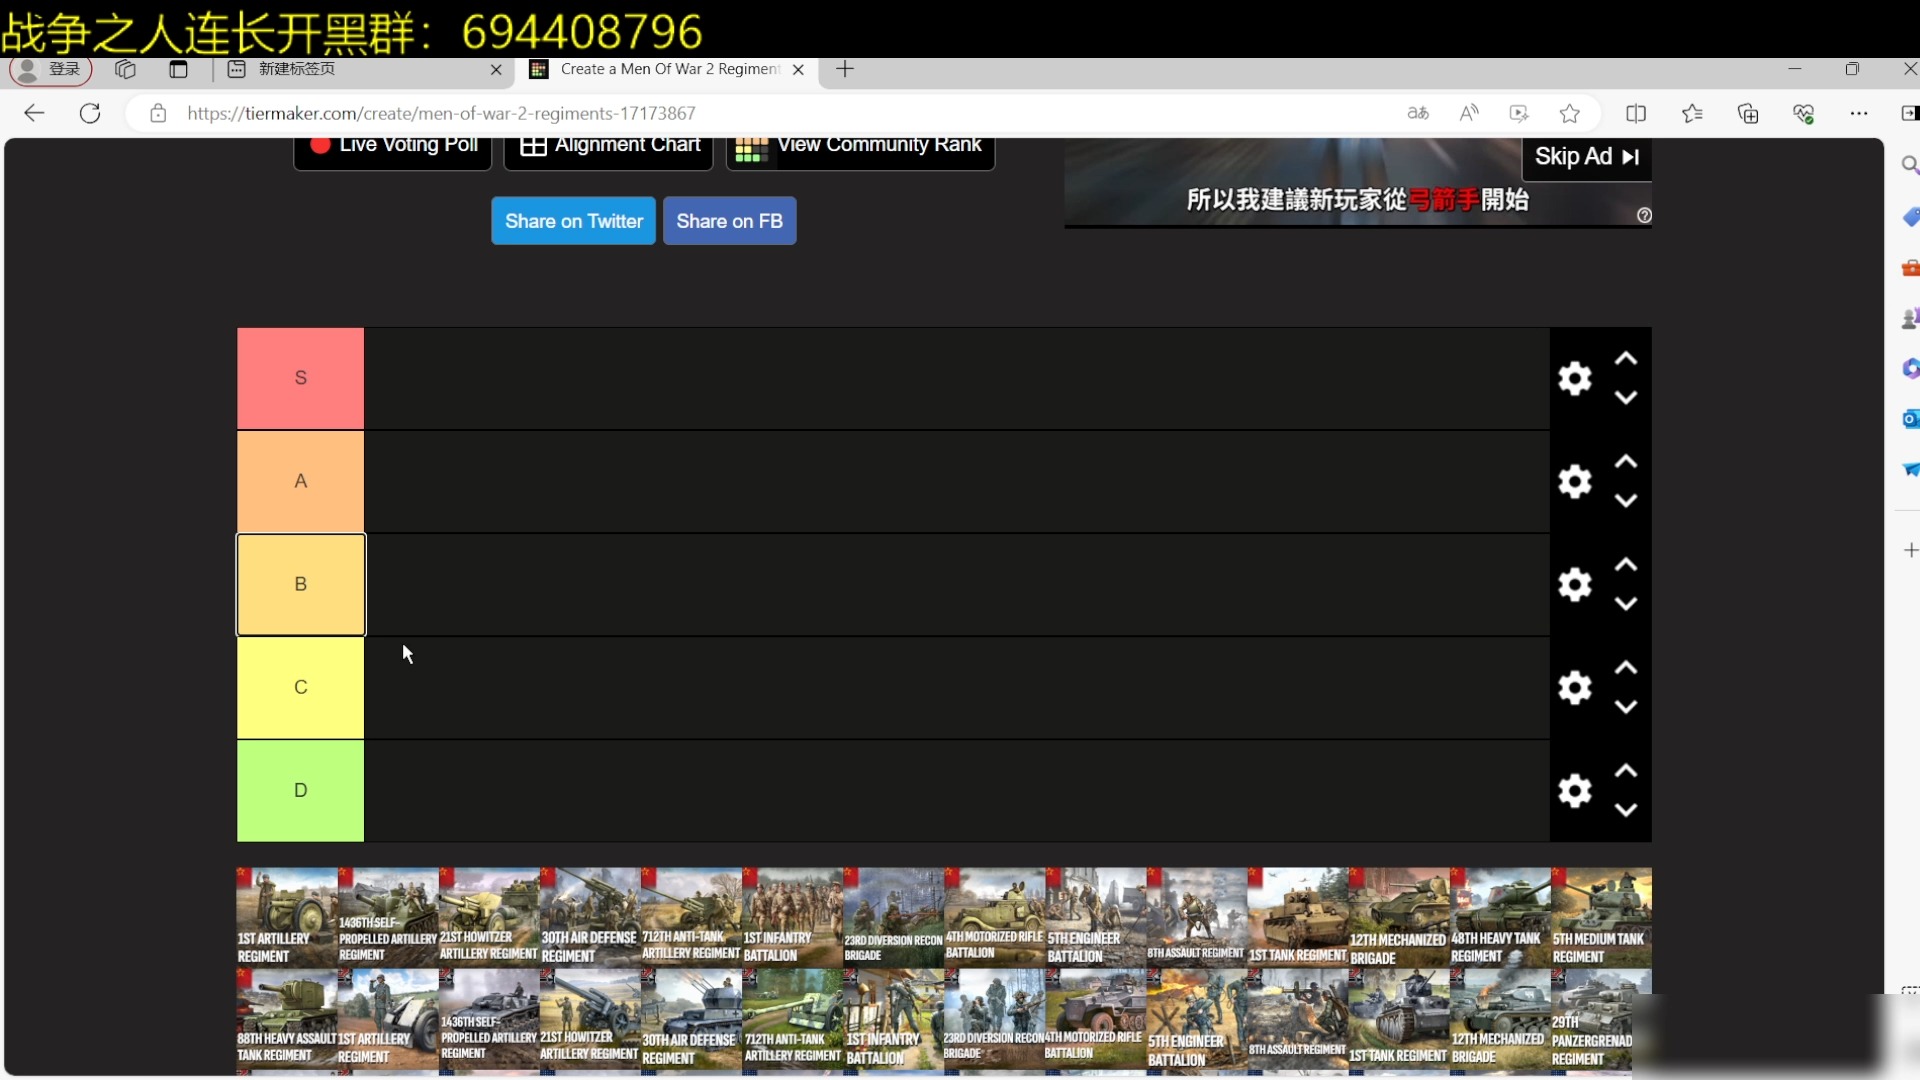Move D tier row up with chevron

[x=1626, y=771]
